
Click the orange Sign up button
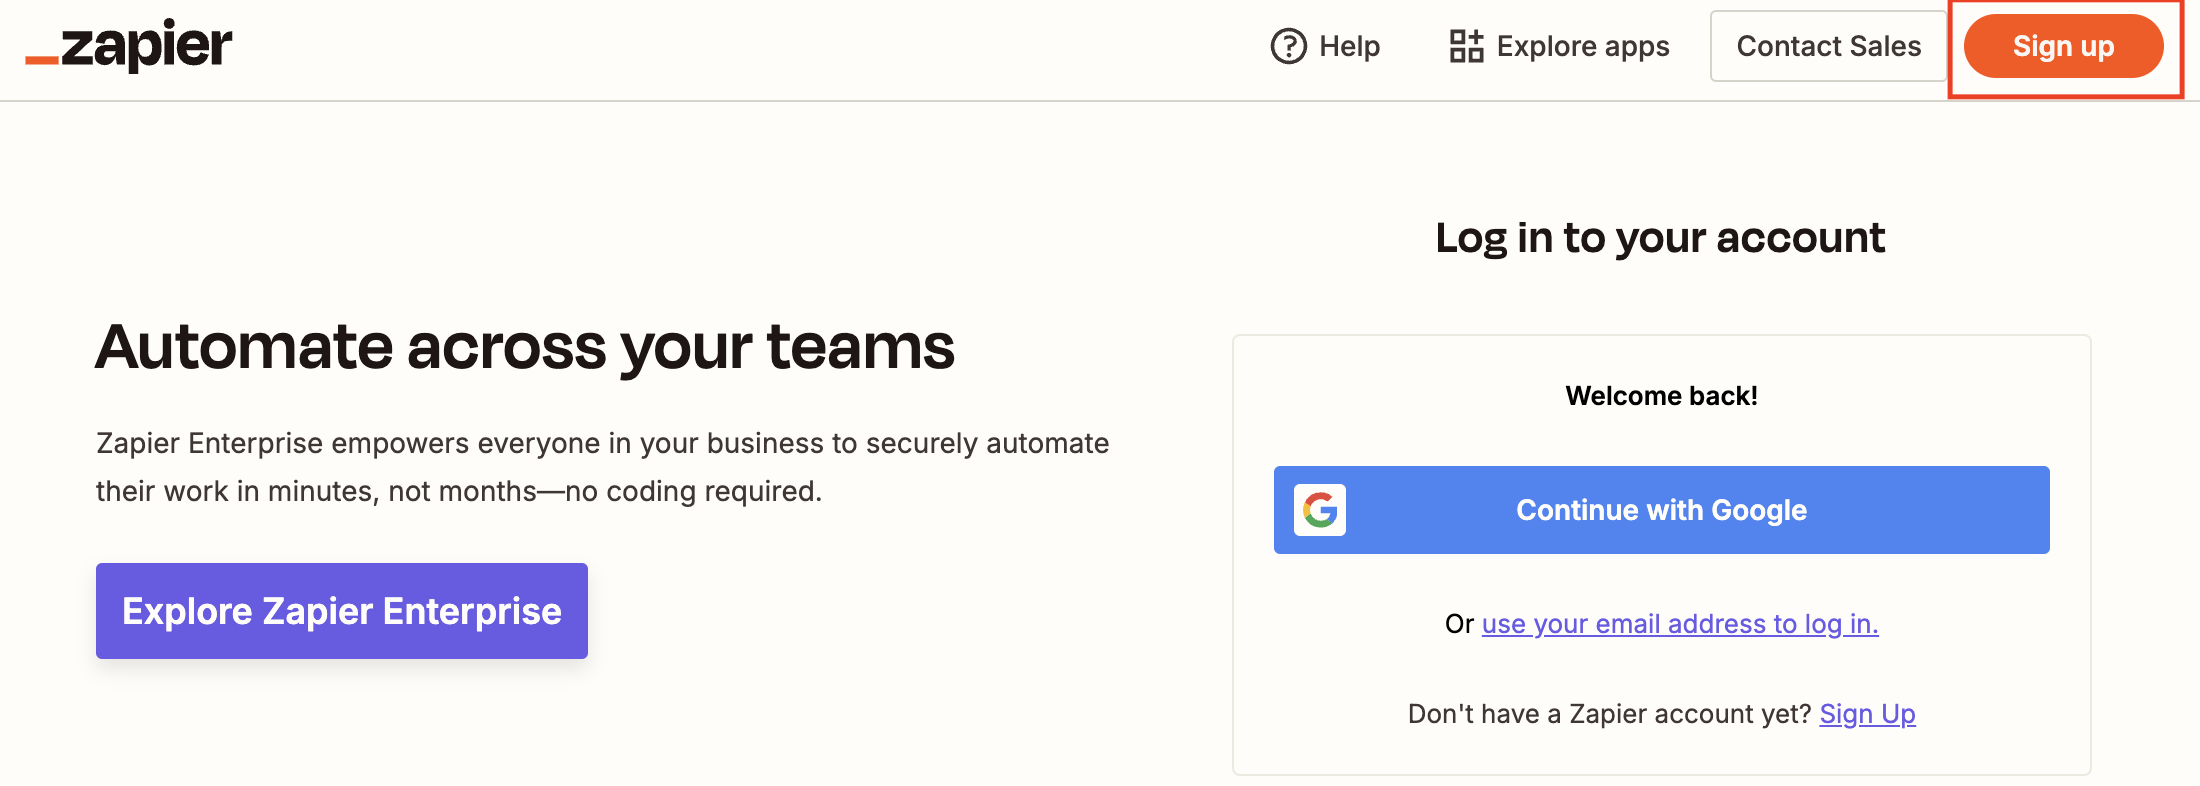2063,46
